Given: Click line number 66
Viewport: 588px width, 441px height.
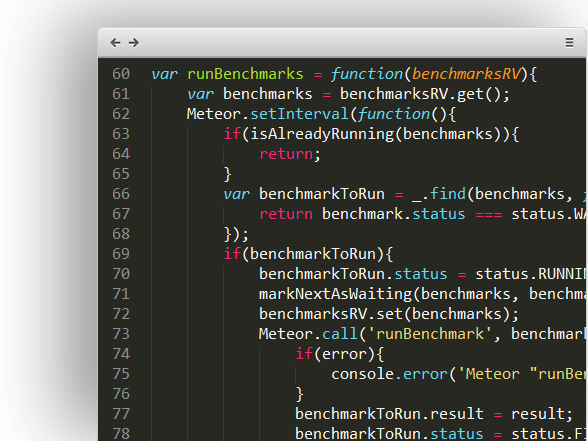Looking at the screenshot, I should click(x=121, y=194).
